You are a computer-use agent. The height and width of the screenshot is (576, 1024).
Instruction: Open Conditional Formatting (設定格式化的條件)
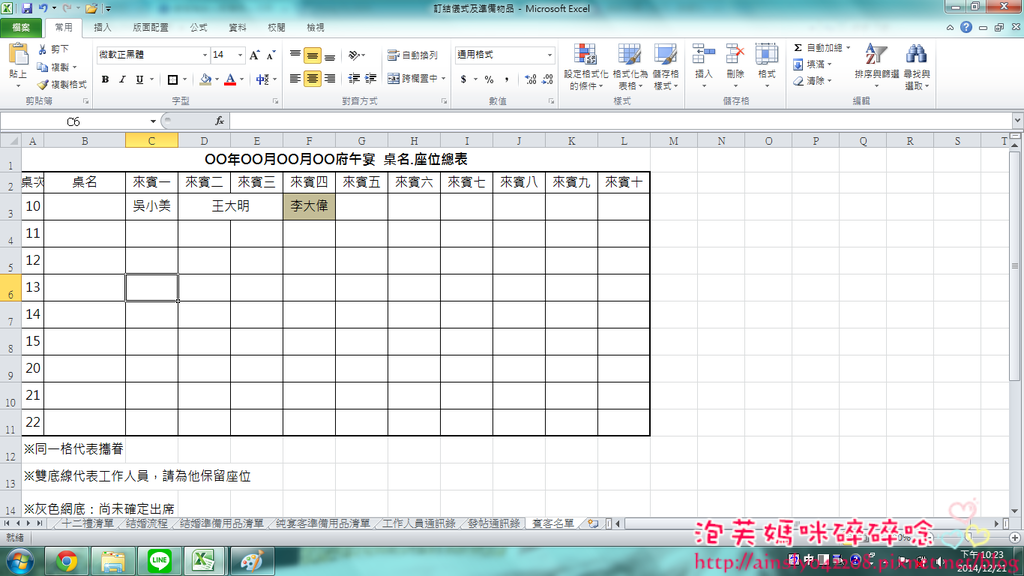pos(585,66)
